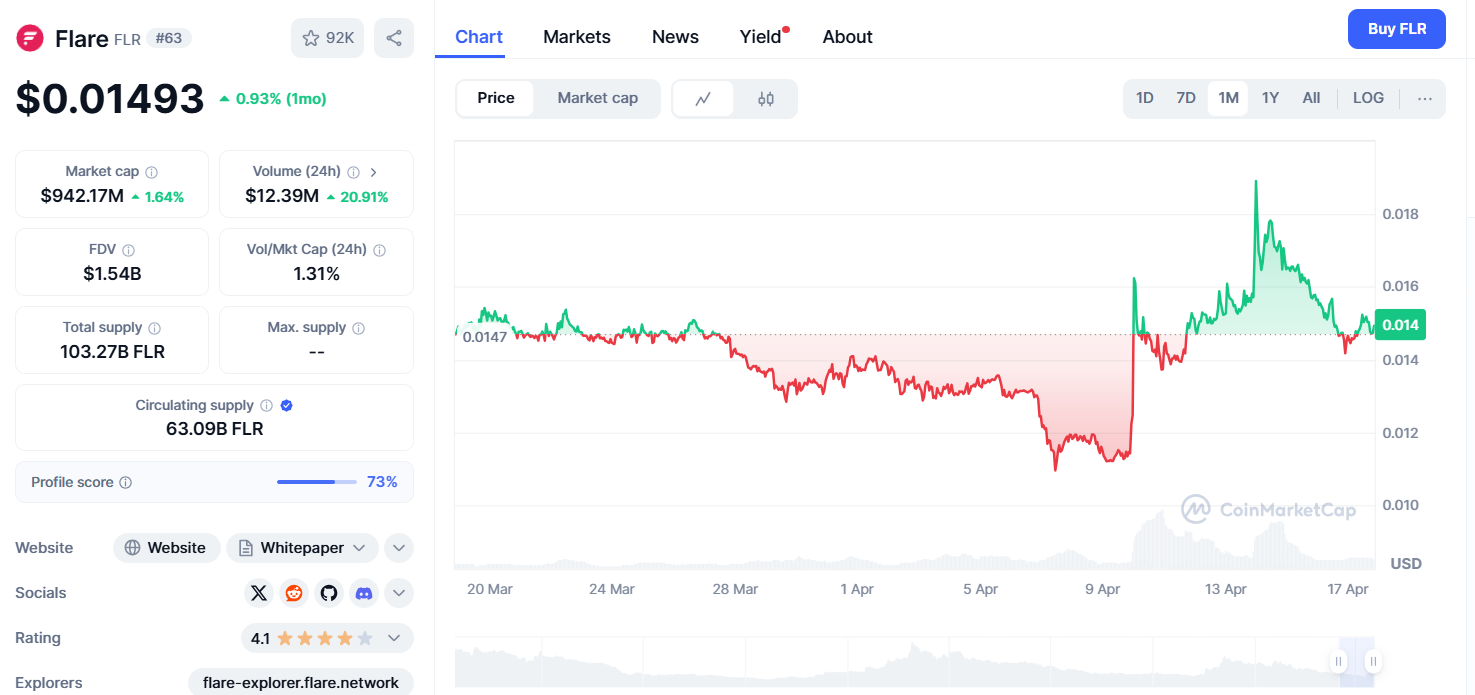Viewport: 1475px width, 695px height.
Task: Toggle chart to Price view
Action: 496,98
